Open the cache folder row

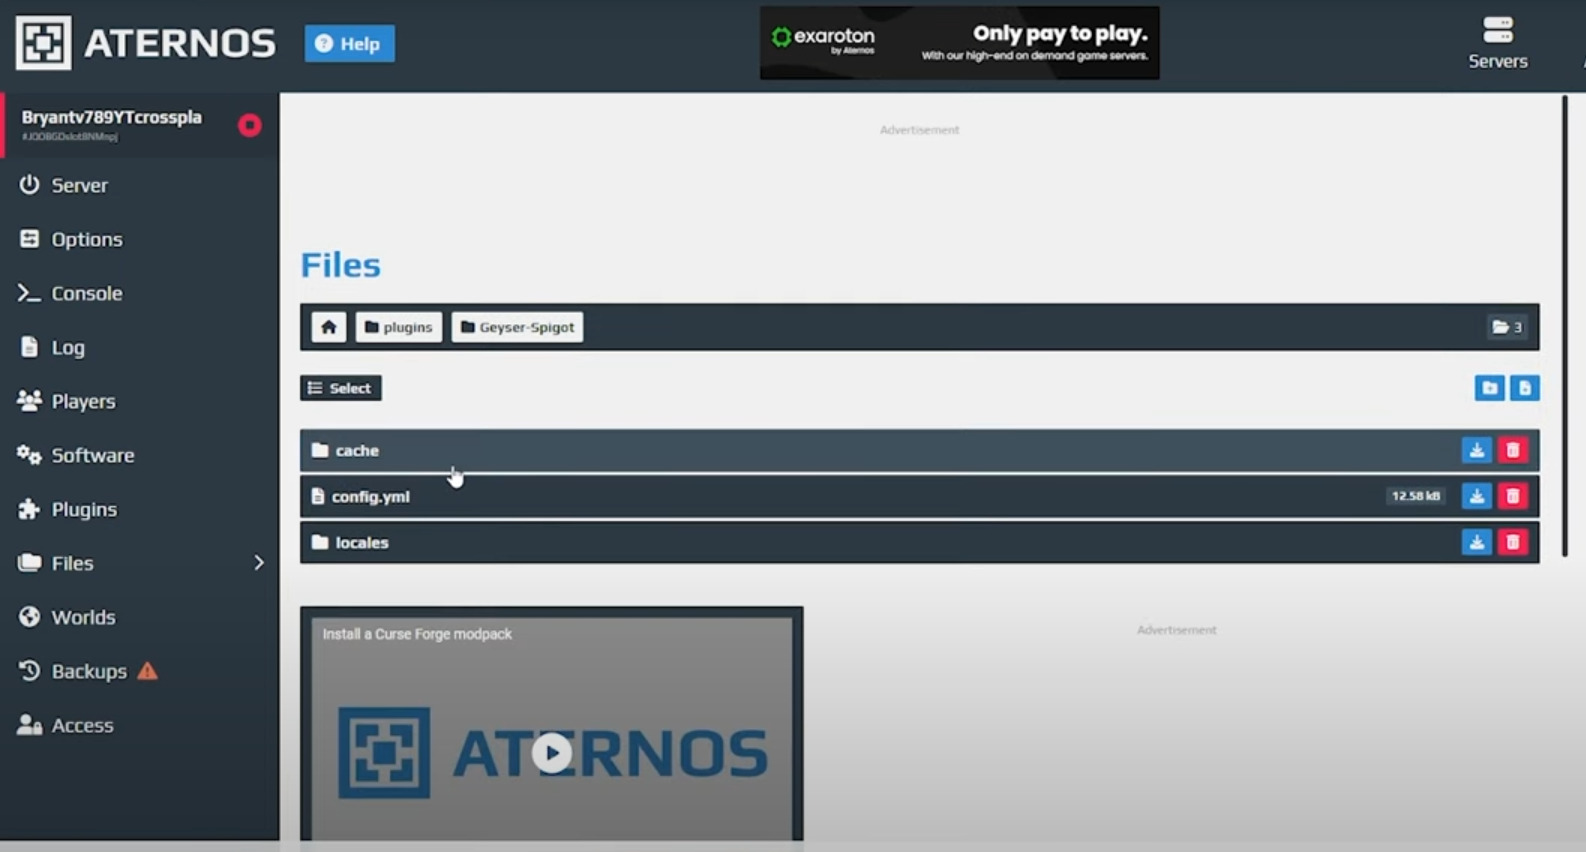pyautogui.click(x=919, y=450)
